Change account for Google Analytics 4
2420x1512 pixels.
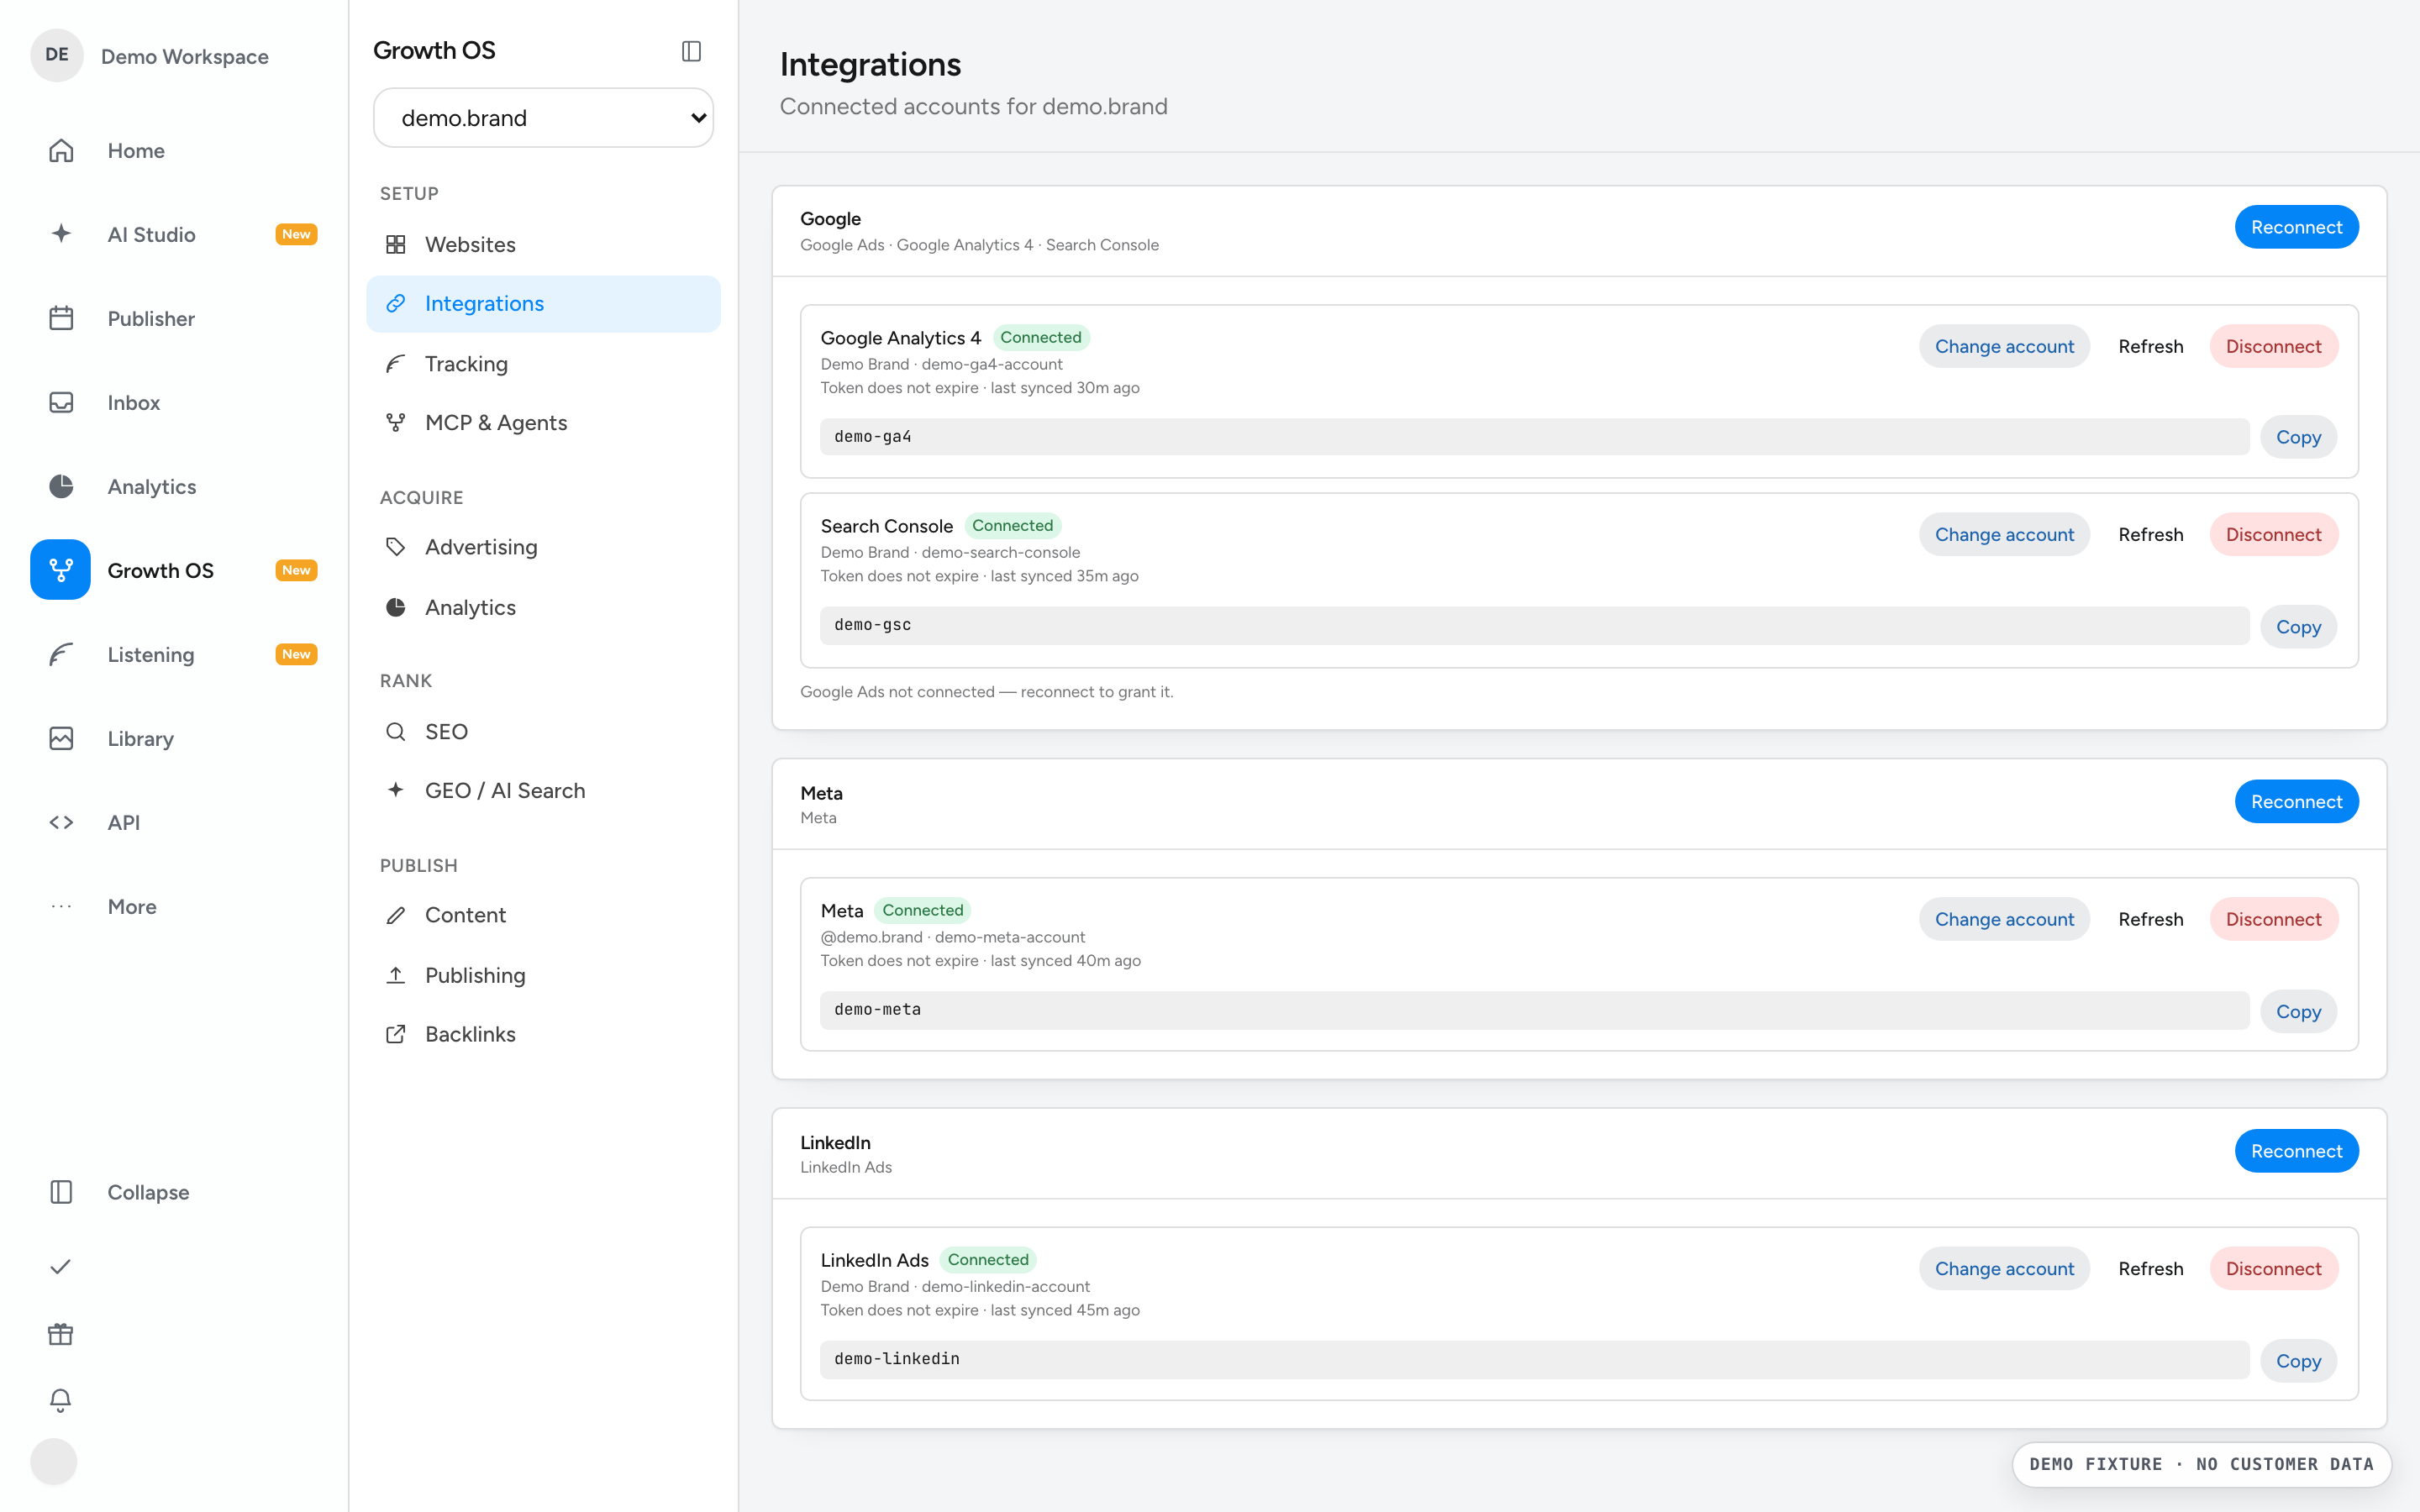click(2004, 346)
